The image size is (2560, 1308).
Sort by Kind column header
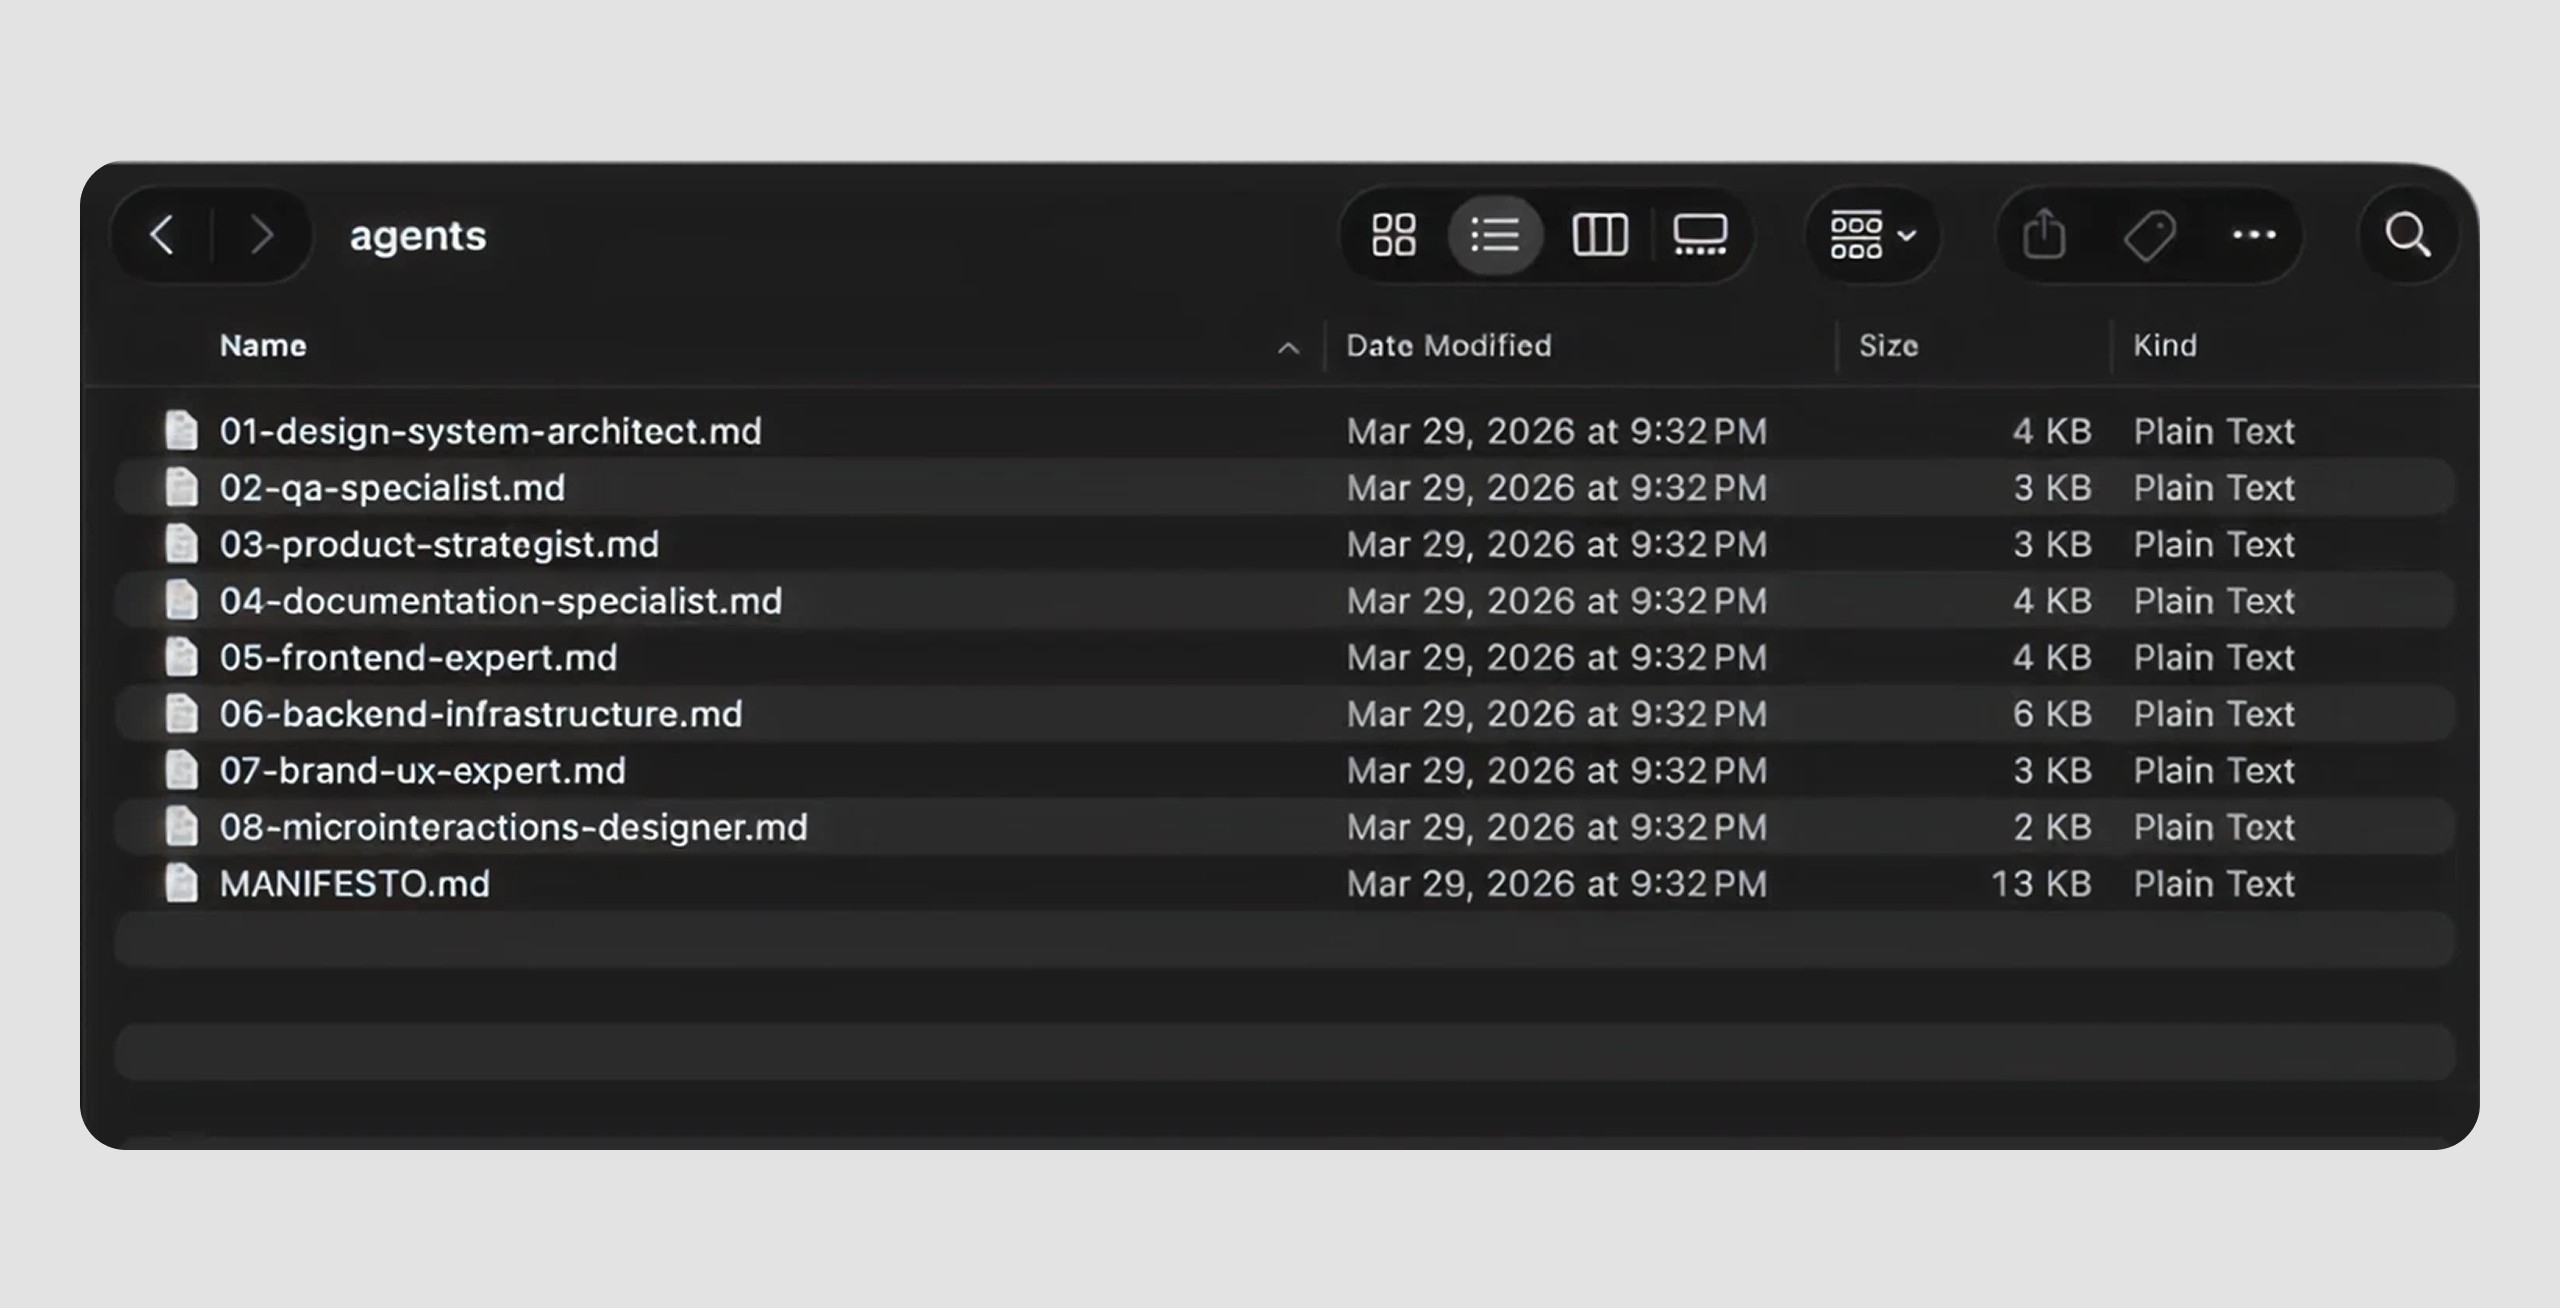2165,346
